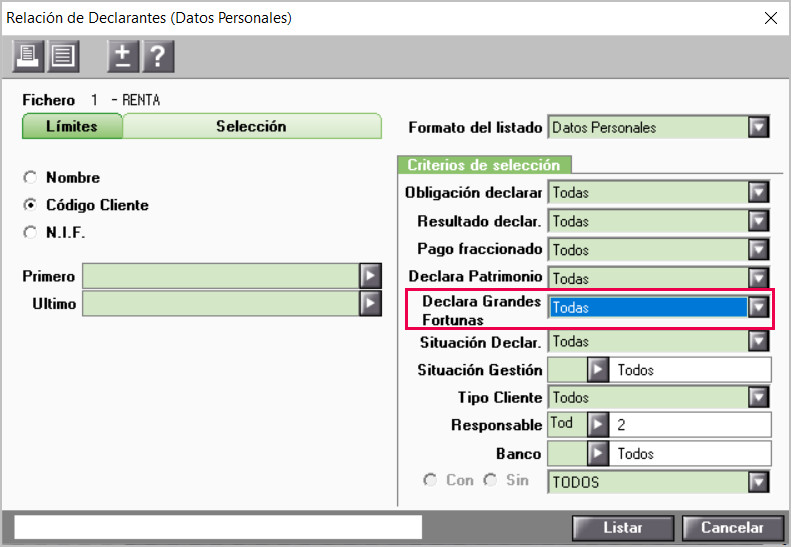791x547 pixels.
Task: Click the Responsable value '2'
Action: pos(621,425)
